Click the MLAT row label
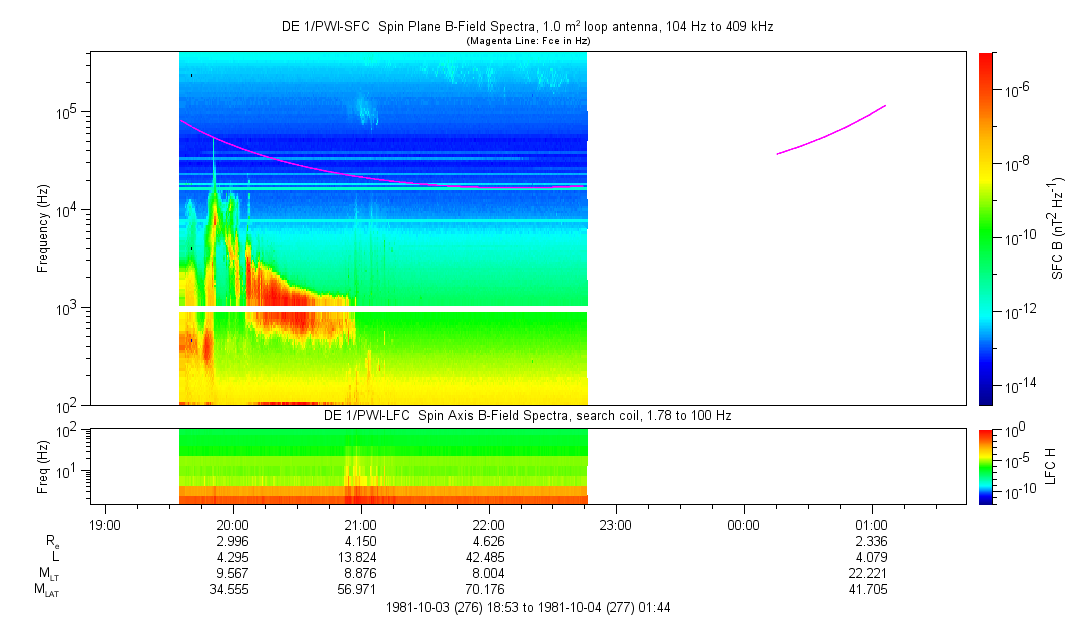The image size is (1083, 620). point(46,590)
